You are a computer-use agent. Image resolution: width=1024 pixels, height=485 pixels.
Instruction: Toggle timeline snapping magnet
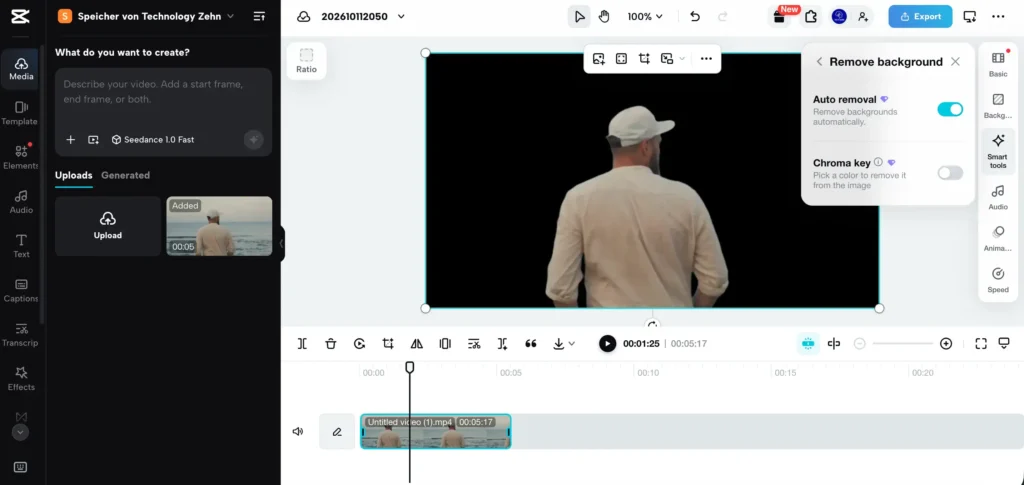click(x=808, y=343)
